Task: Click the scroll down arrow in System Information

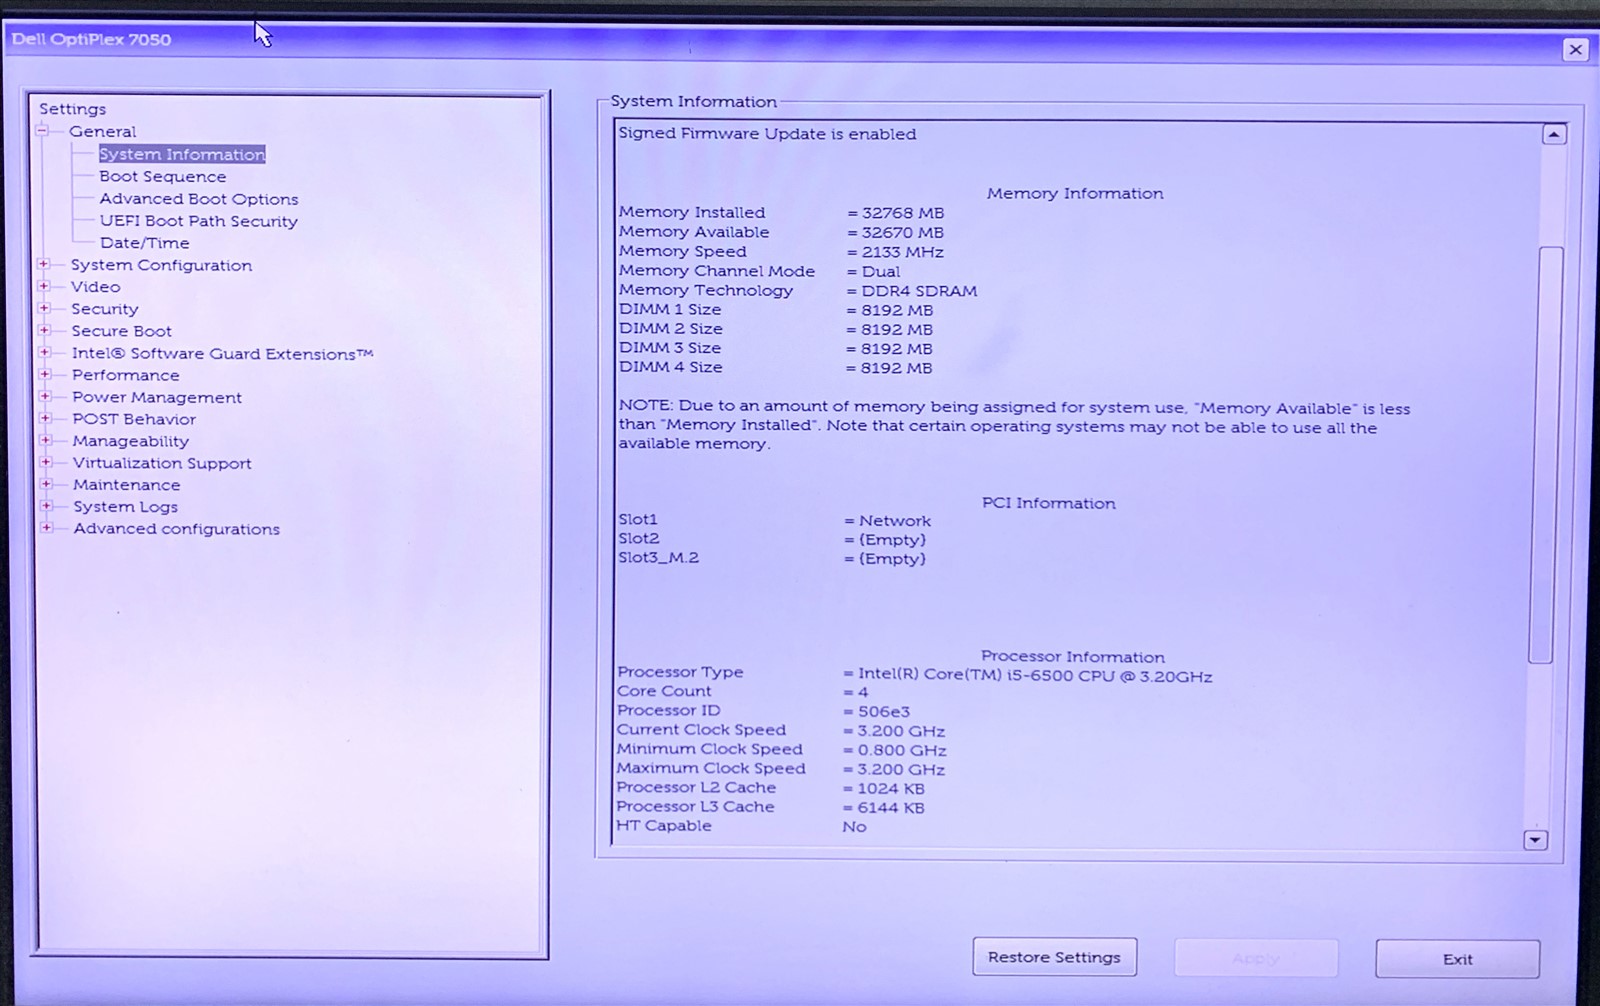Action: pos(1535,840)
